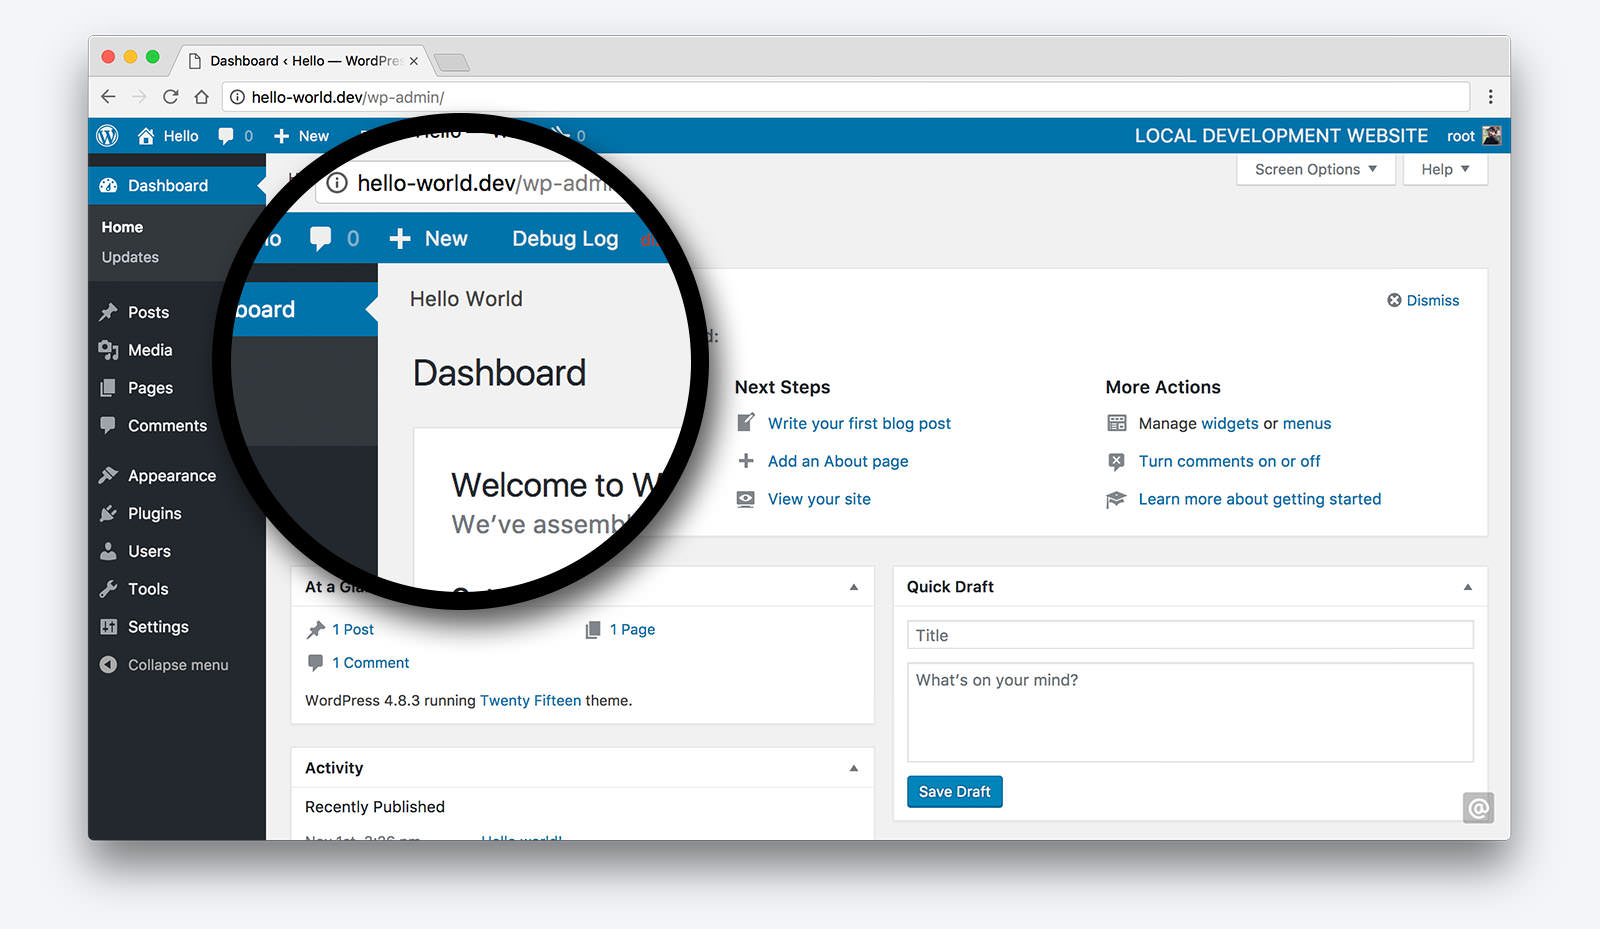The height and width of the screenshot is (929, 1600).
Task: Click the browser home icon
Action: pyautogui.click(x=201, y=97)
